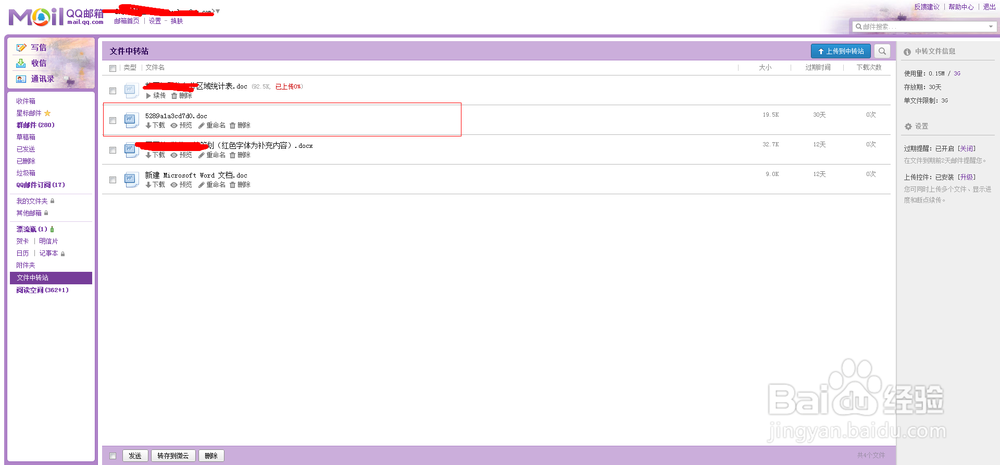Open the 收件箱 inbox folder

pyautogui.click(x=26, y=101)
